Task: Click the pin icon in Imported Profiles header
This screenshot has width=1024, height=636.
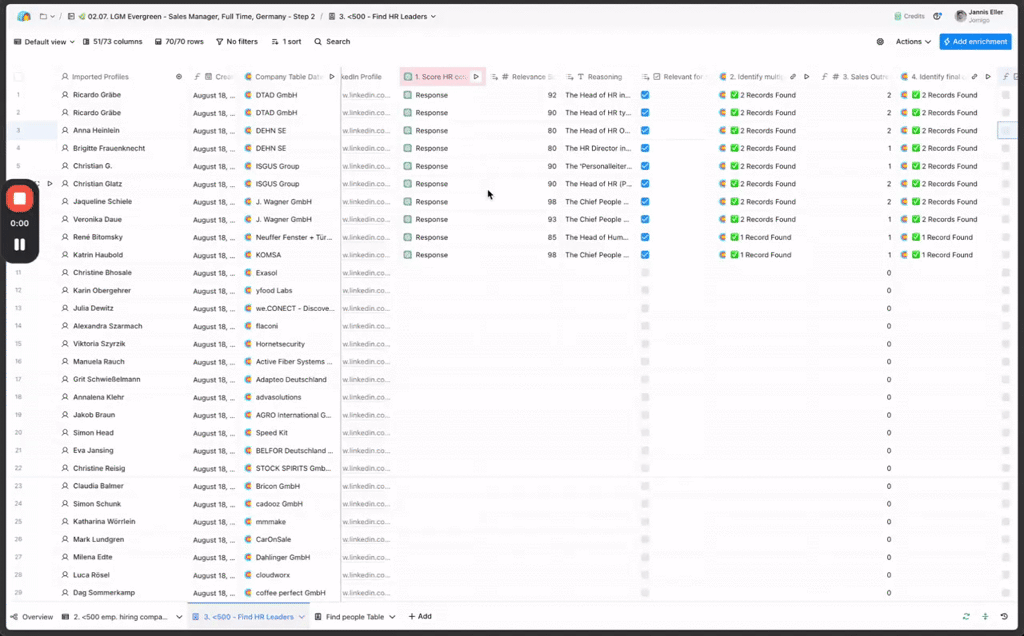Action: 179,77
